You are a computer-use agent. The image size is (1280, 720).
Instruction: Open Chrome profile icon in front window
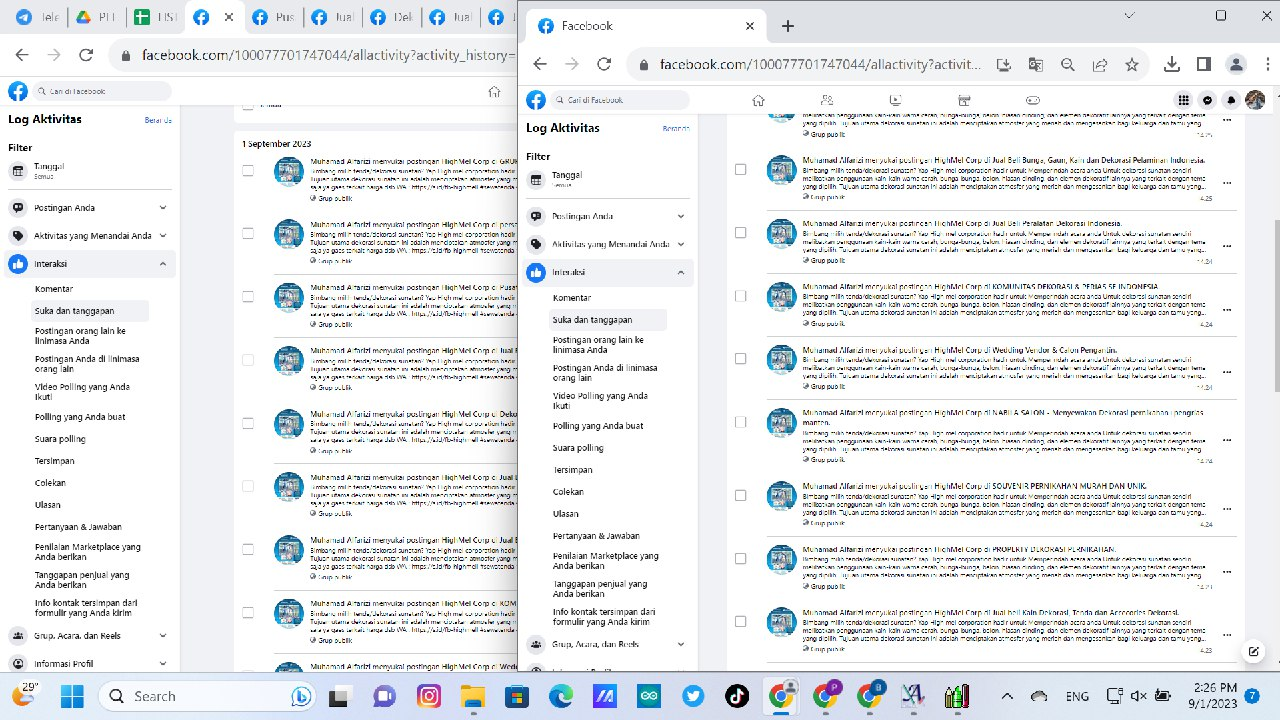click(1237, 64)
